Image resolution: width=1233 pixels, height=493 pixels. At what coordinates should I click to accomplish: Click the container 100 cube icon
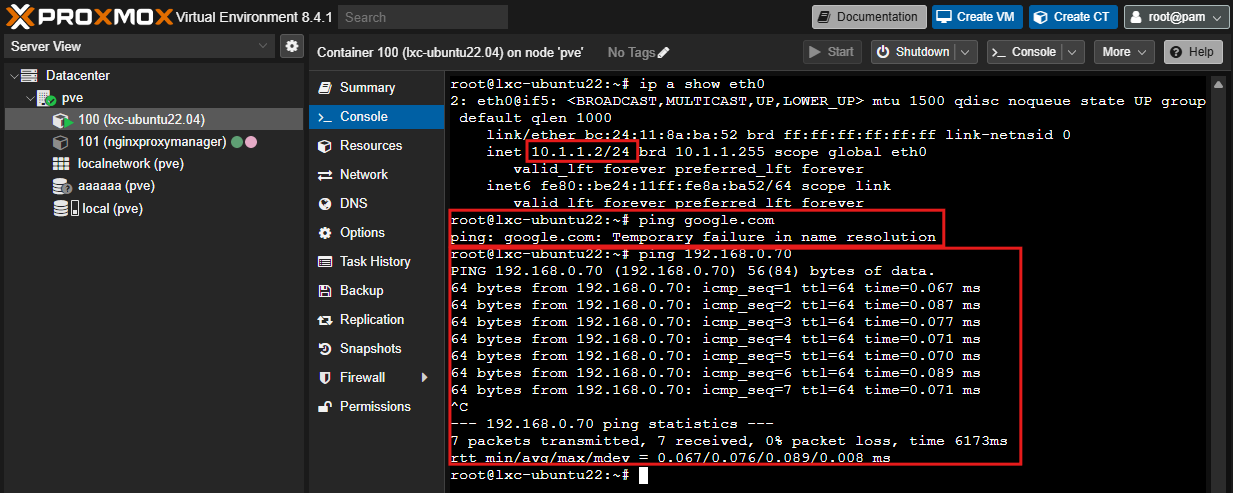pos(62,120)
